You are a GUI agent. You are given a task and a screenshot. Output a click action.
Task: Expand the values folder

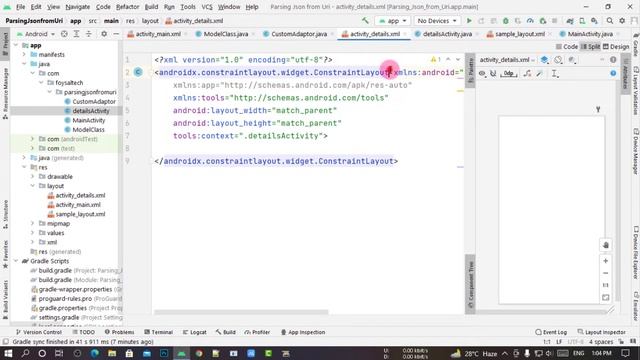(33, 233)
